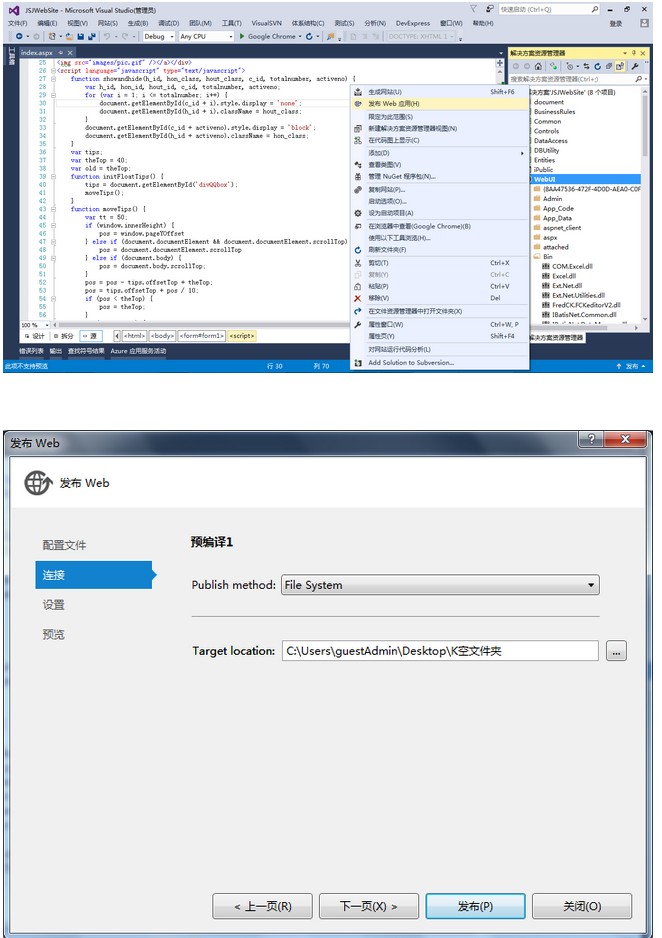
Task: Click the browse ... button beside Target location
Action: pos(617,651)
